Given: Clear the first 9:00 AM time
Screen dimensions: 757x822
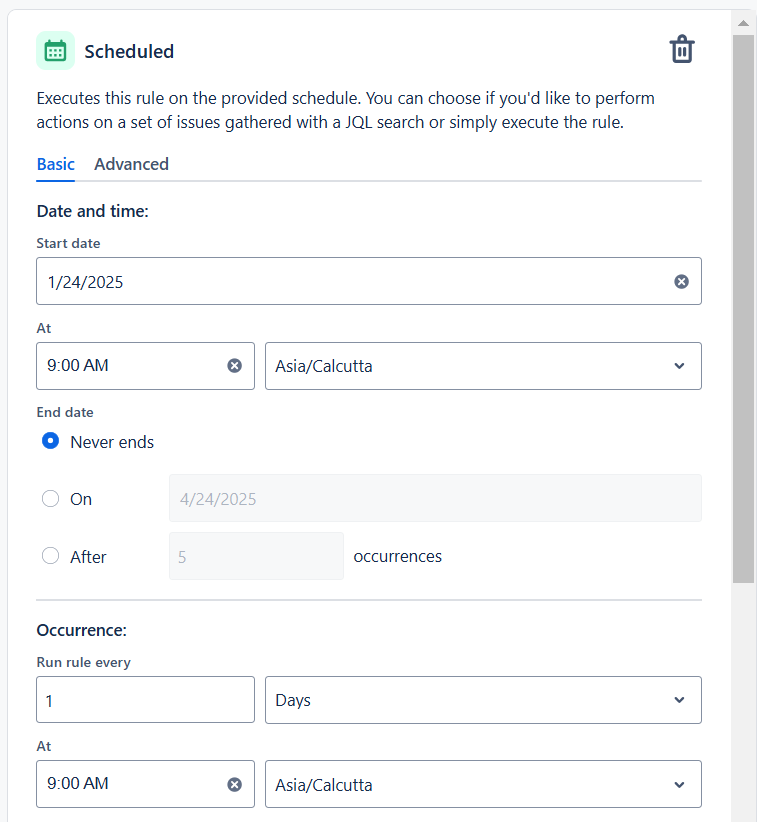Looking at the screenshot, I should [235, 366].
